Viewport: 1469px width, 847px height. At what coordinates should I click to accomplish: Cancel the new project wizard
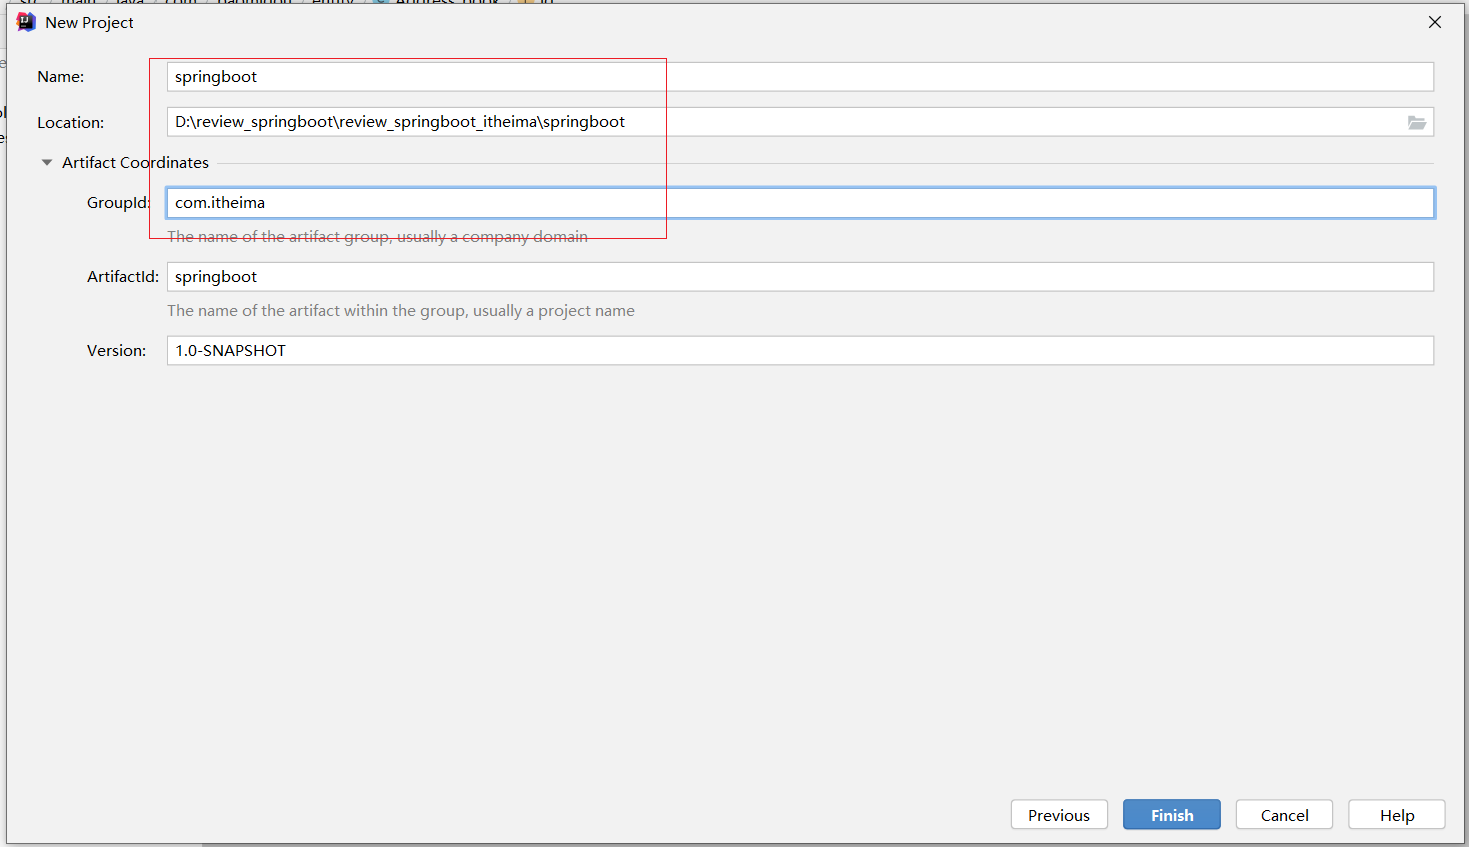tap(1284, 815)
